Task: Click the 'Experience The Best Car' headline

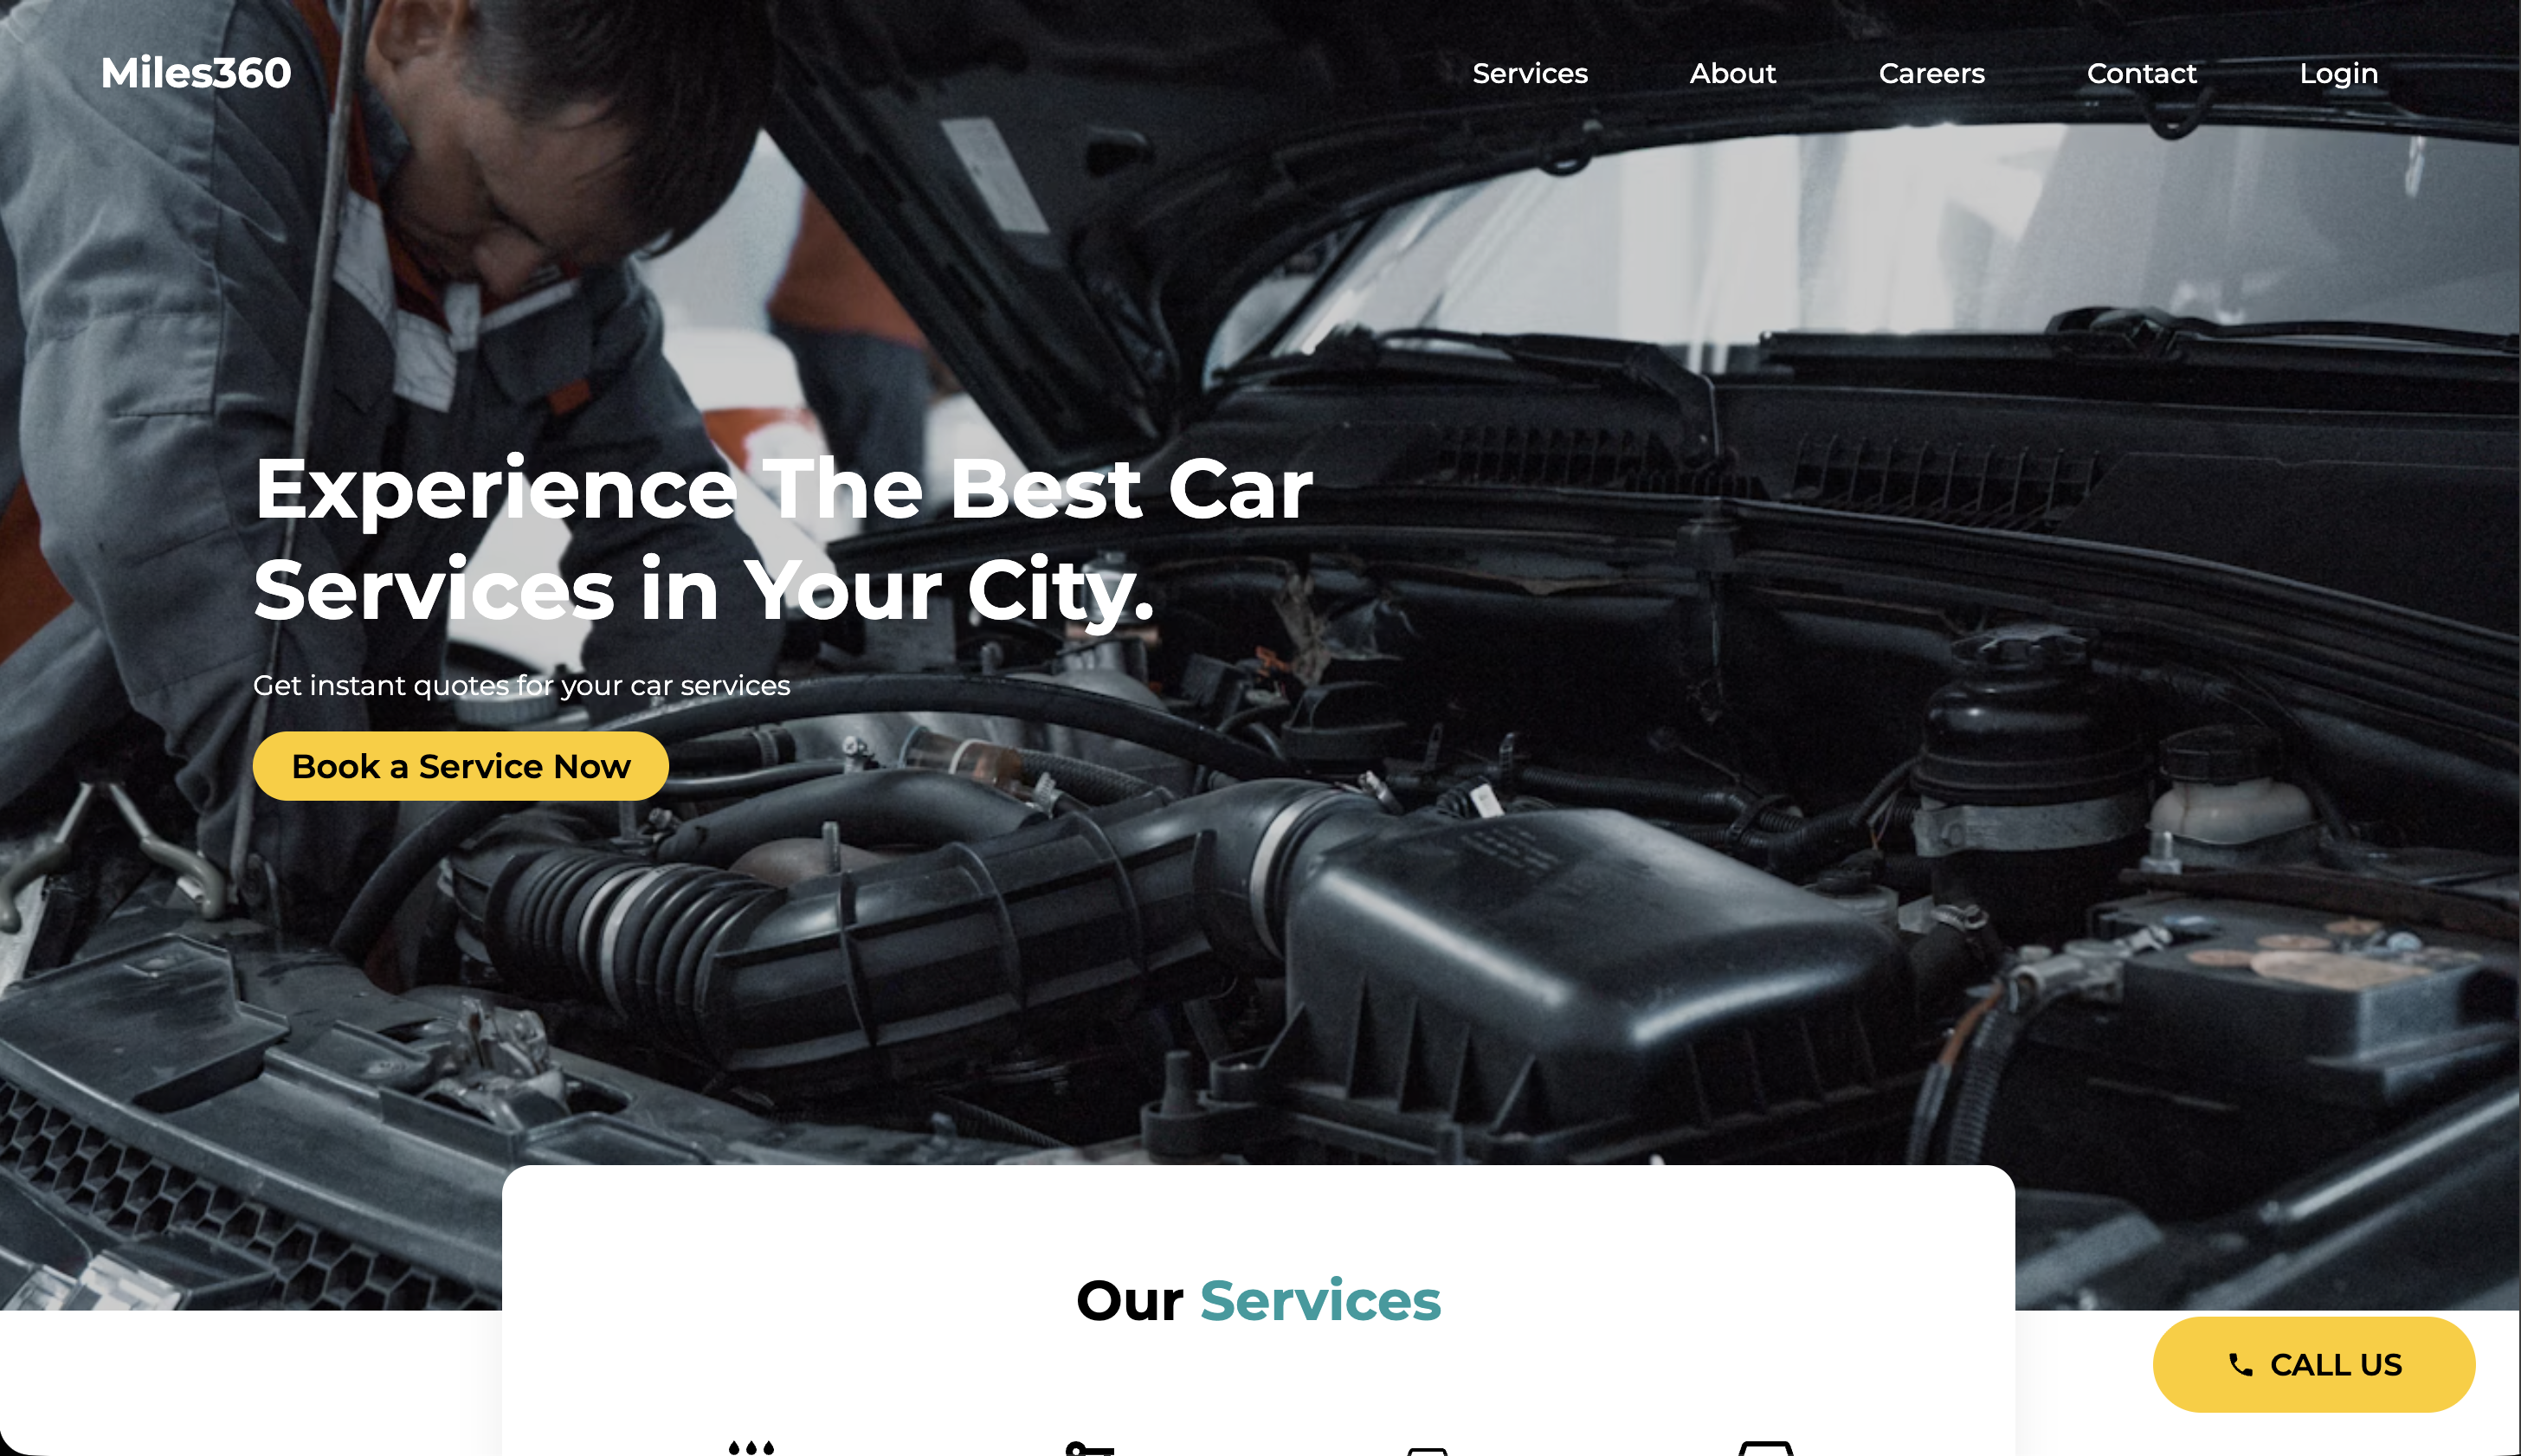Action: pyautogui.click(x=783, y=489)
